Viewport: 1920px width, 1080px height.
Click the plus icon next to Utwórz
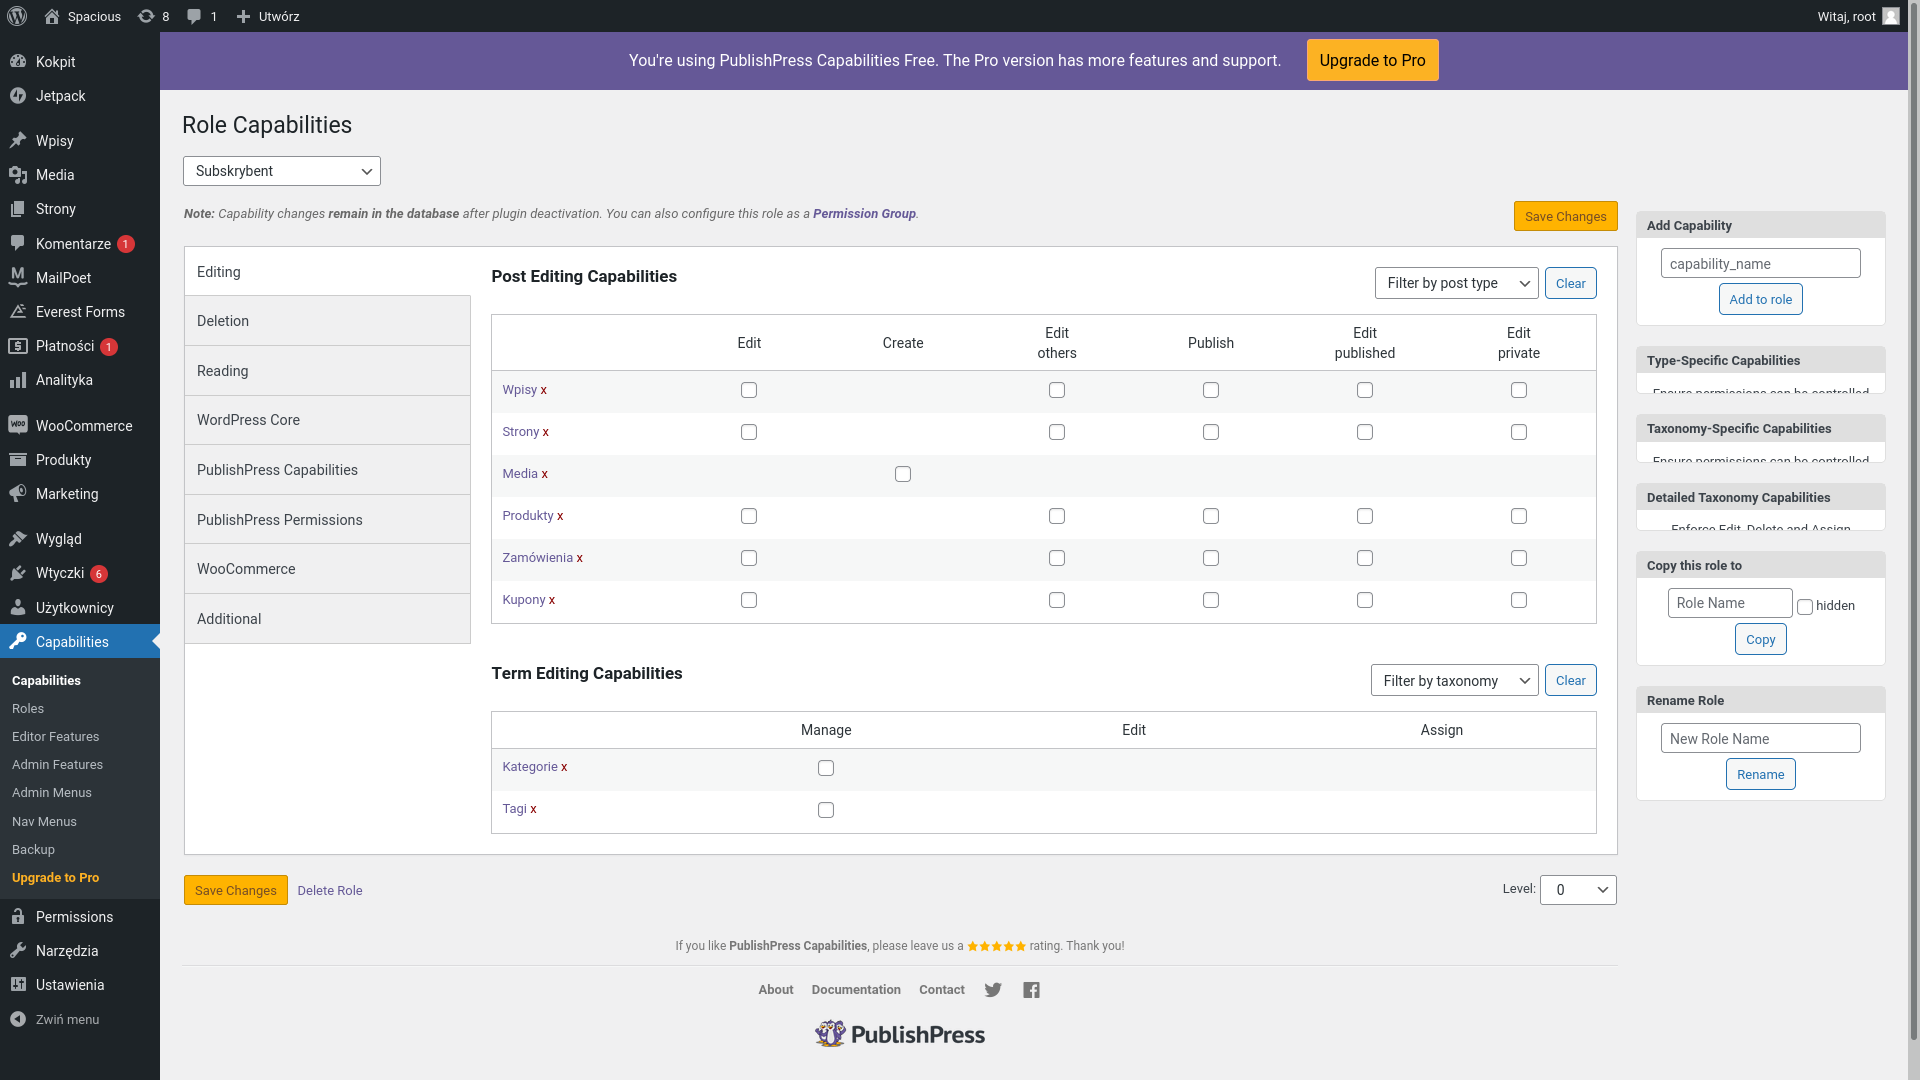(x=243, y=16)
